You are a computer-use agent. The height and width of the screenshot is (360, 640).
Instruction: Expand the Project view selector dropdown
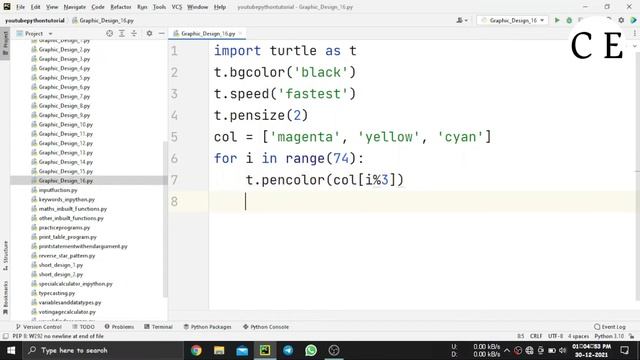point(34,33)
